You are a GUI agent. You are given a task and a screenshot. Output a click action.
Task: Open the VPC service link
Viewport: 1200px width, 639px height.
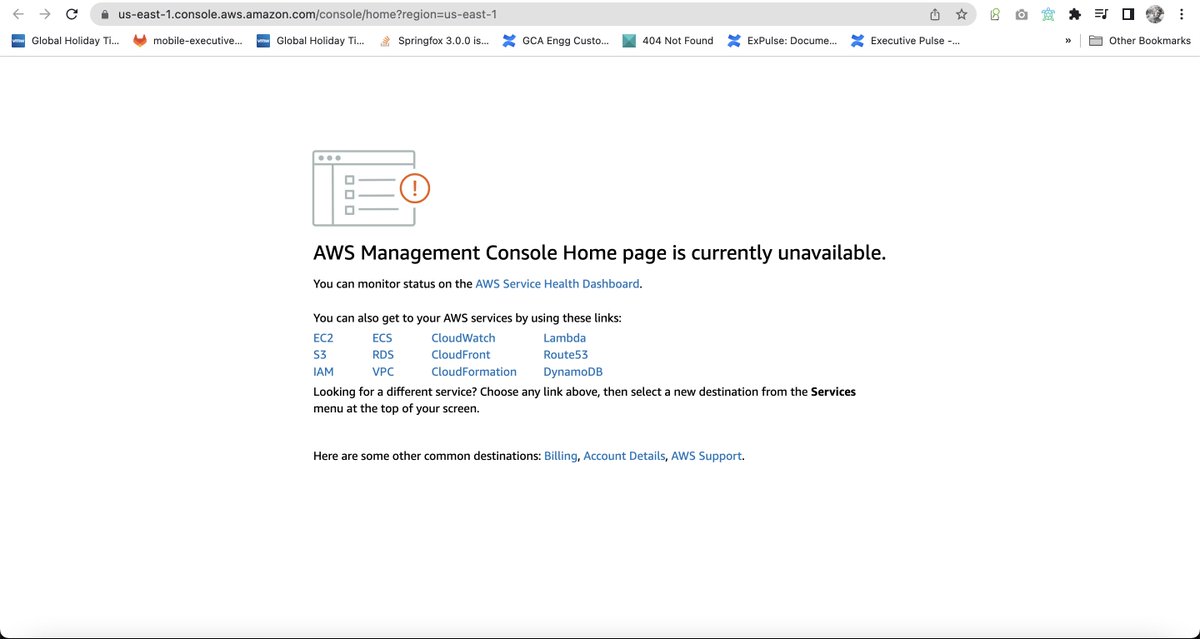pos(383,371)
